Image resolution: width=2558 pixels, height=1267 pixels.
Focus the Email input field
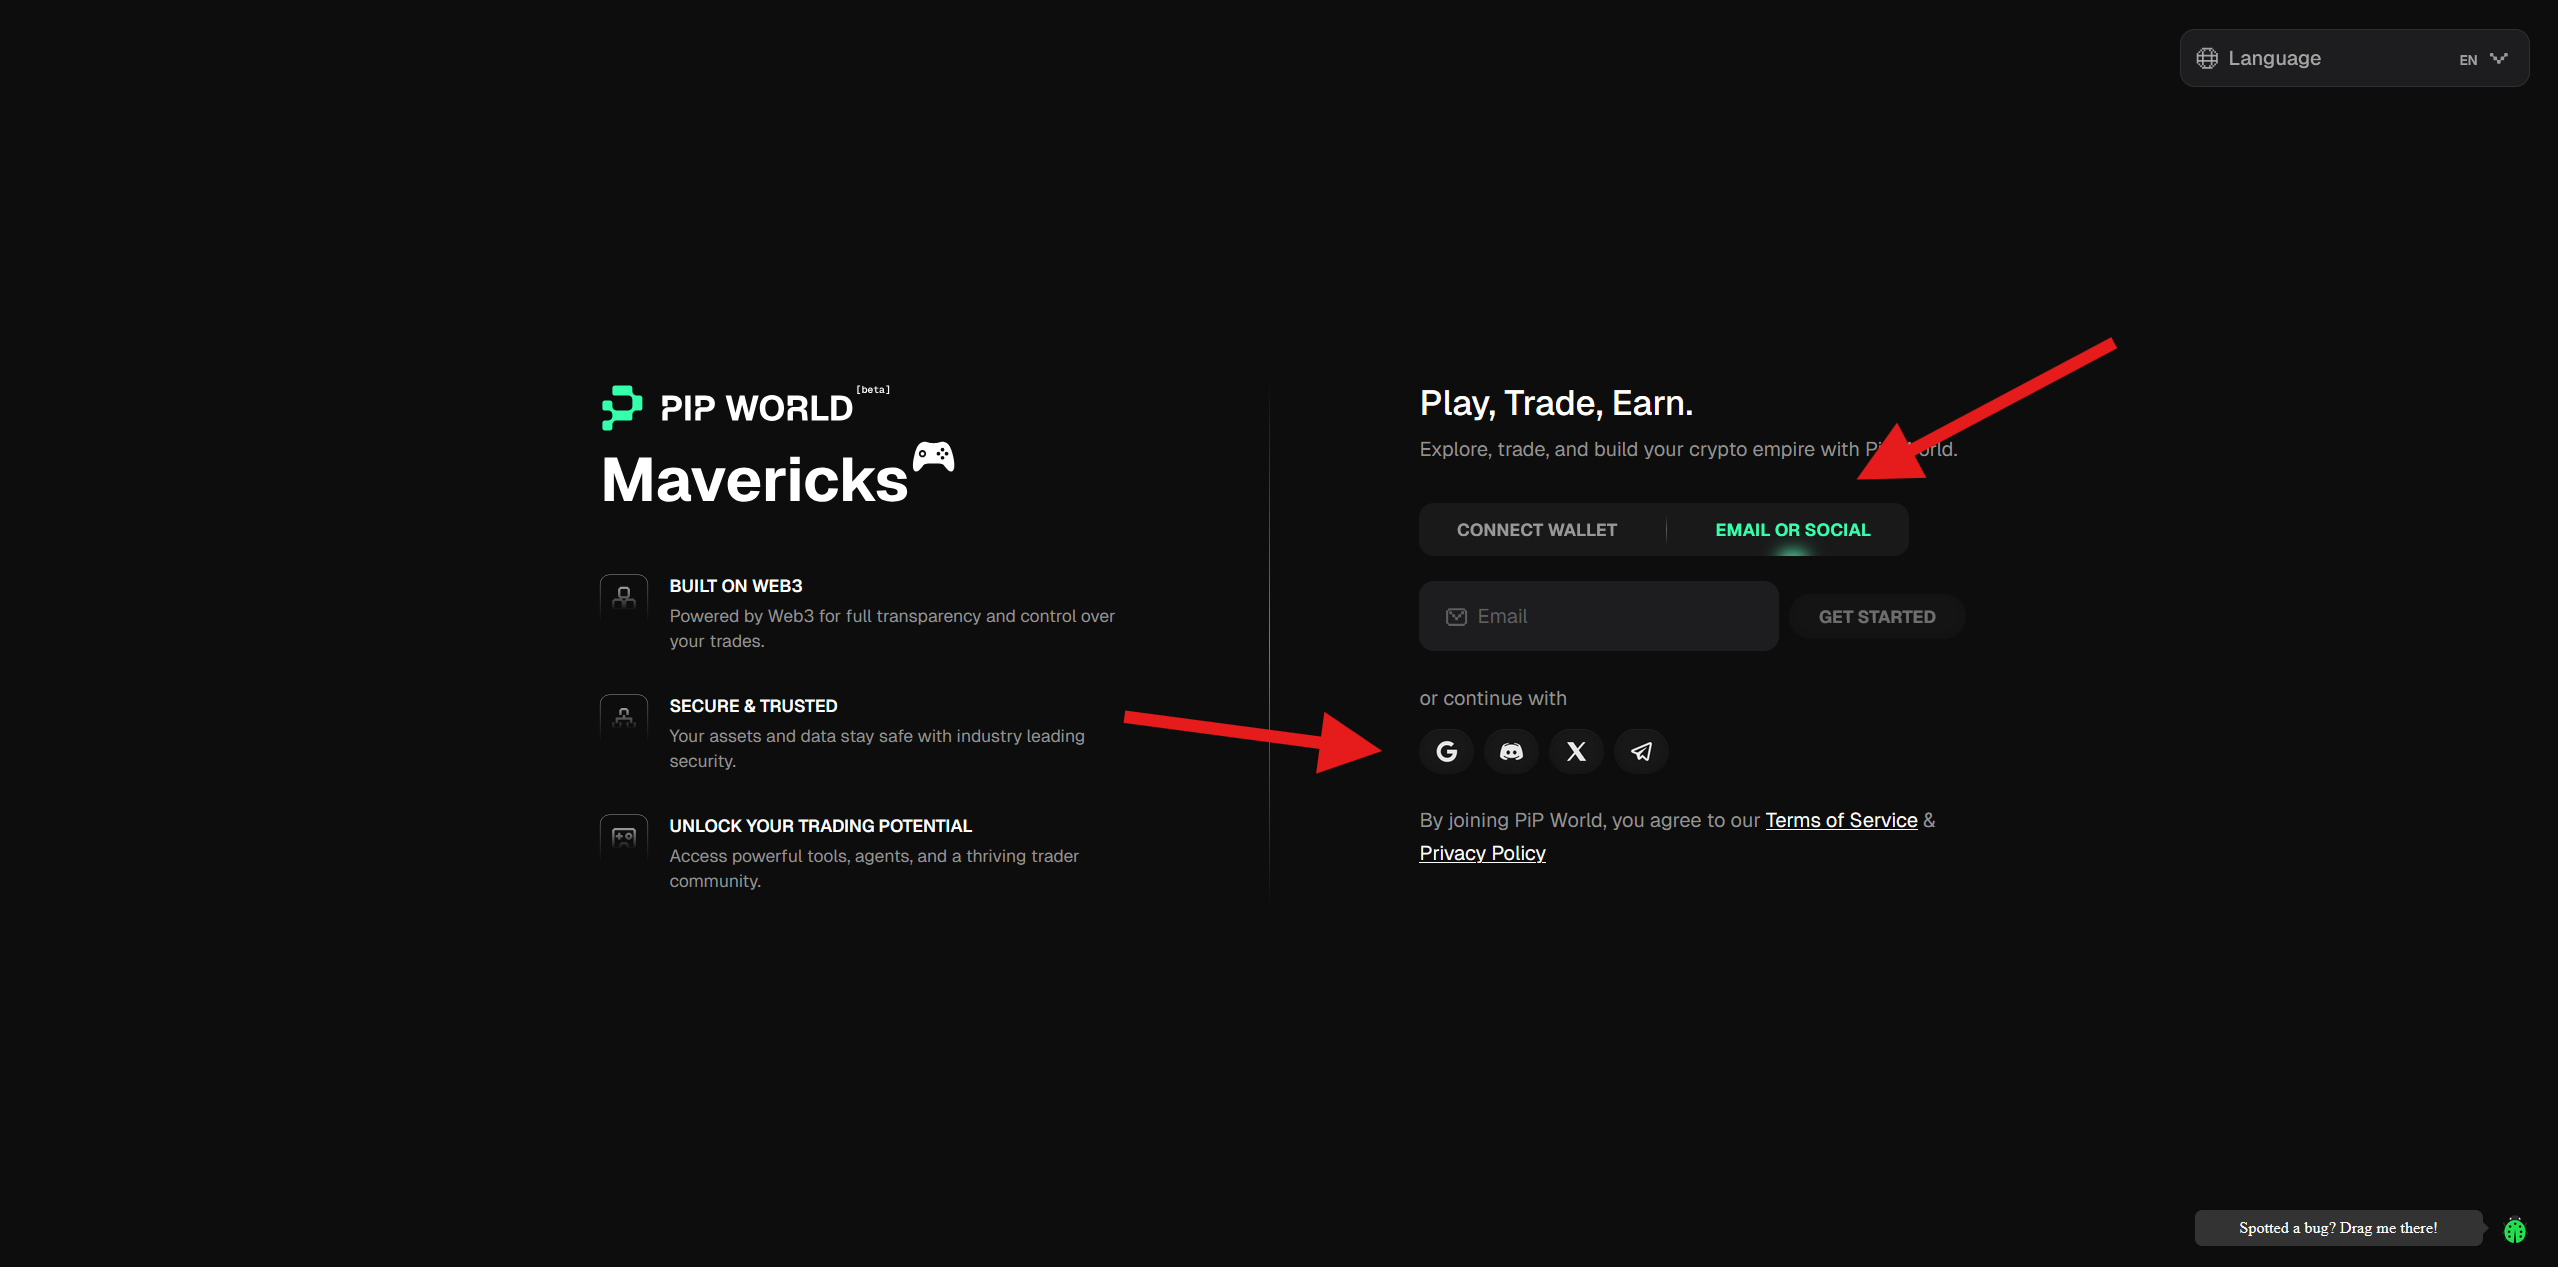1620,616
